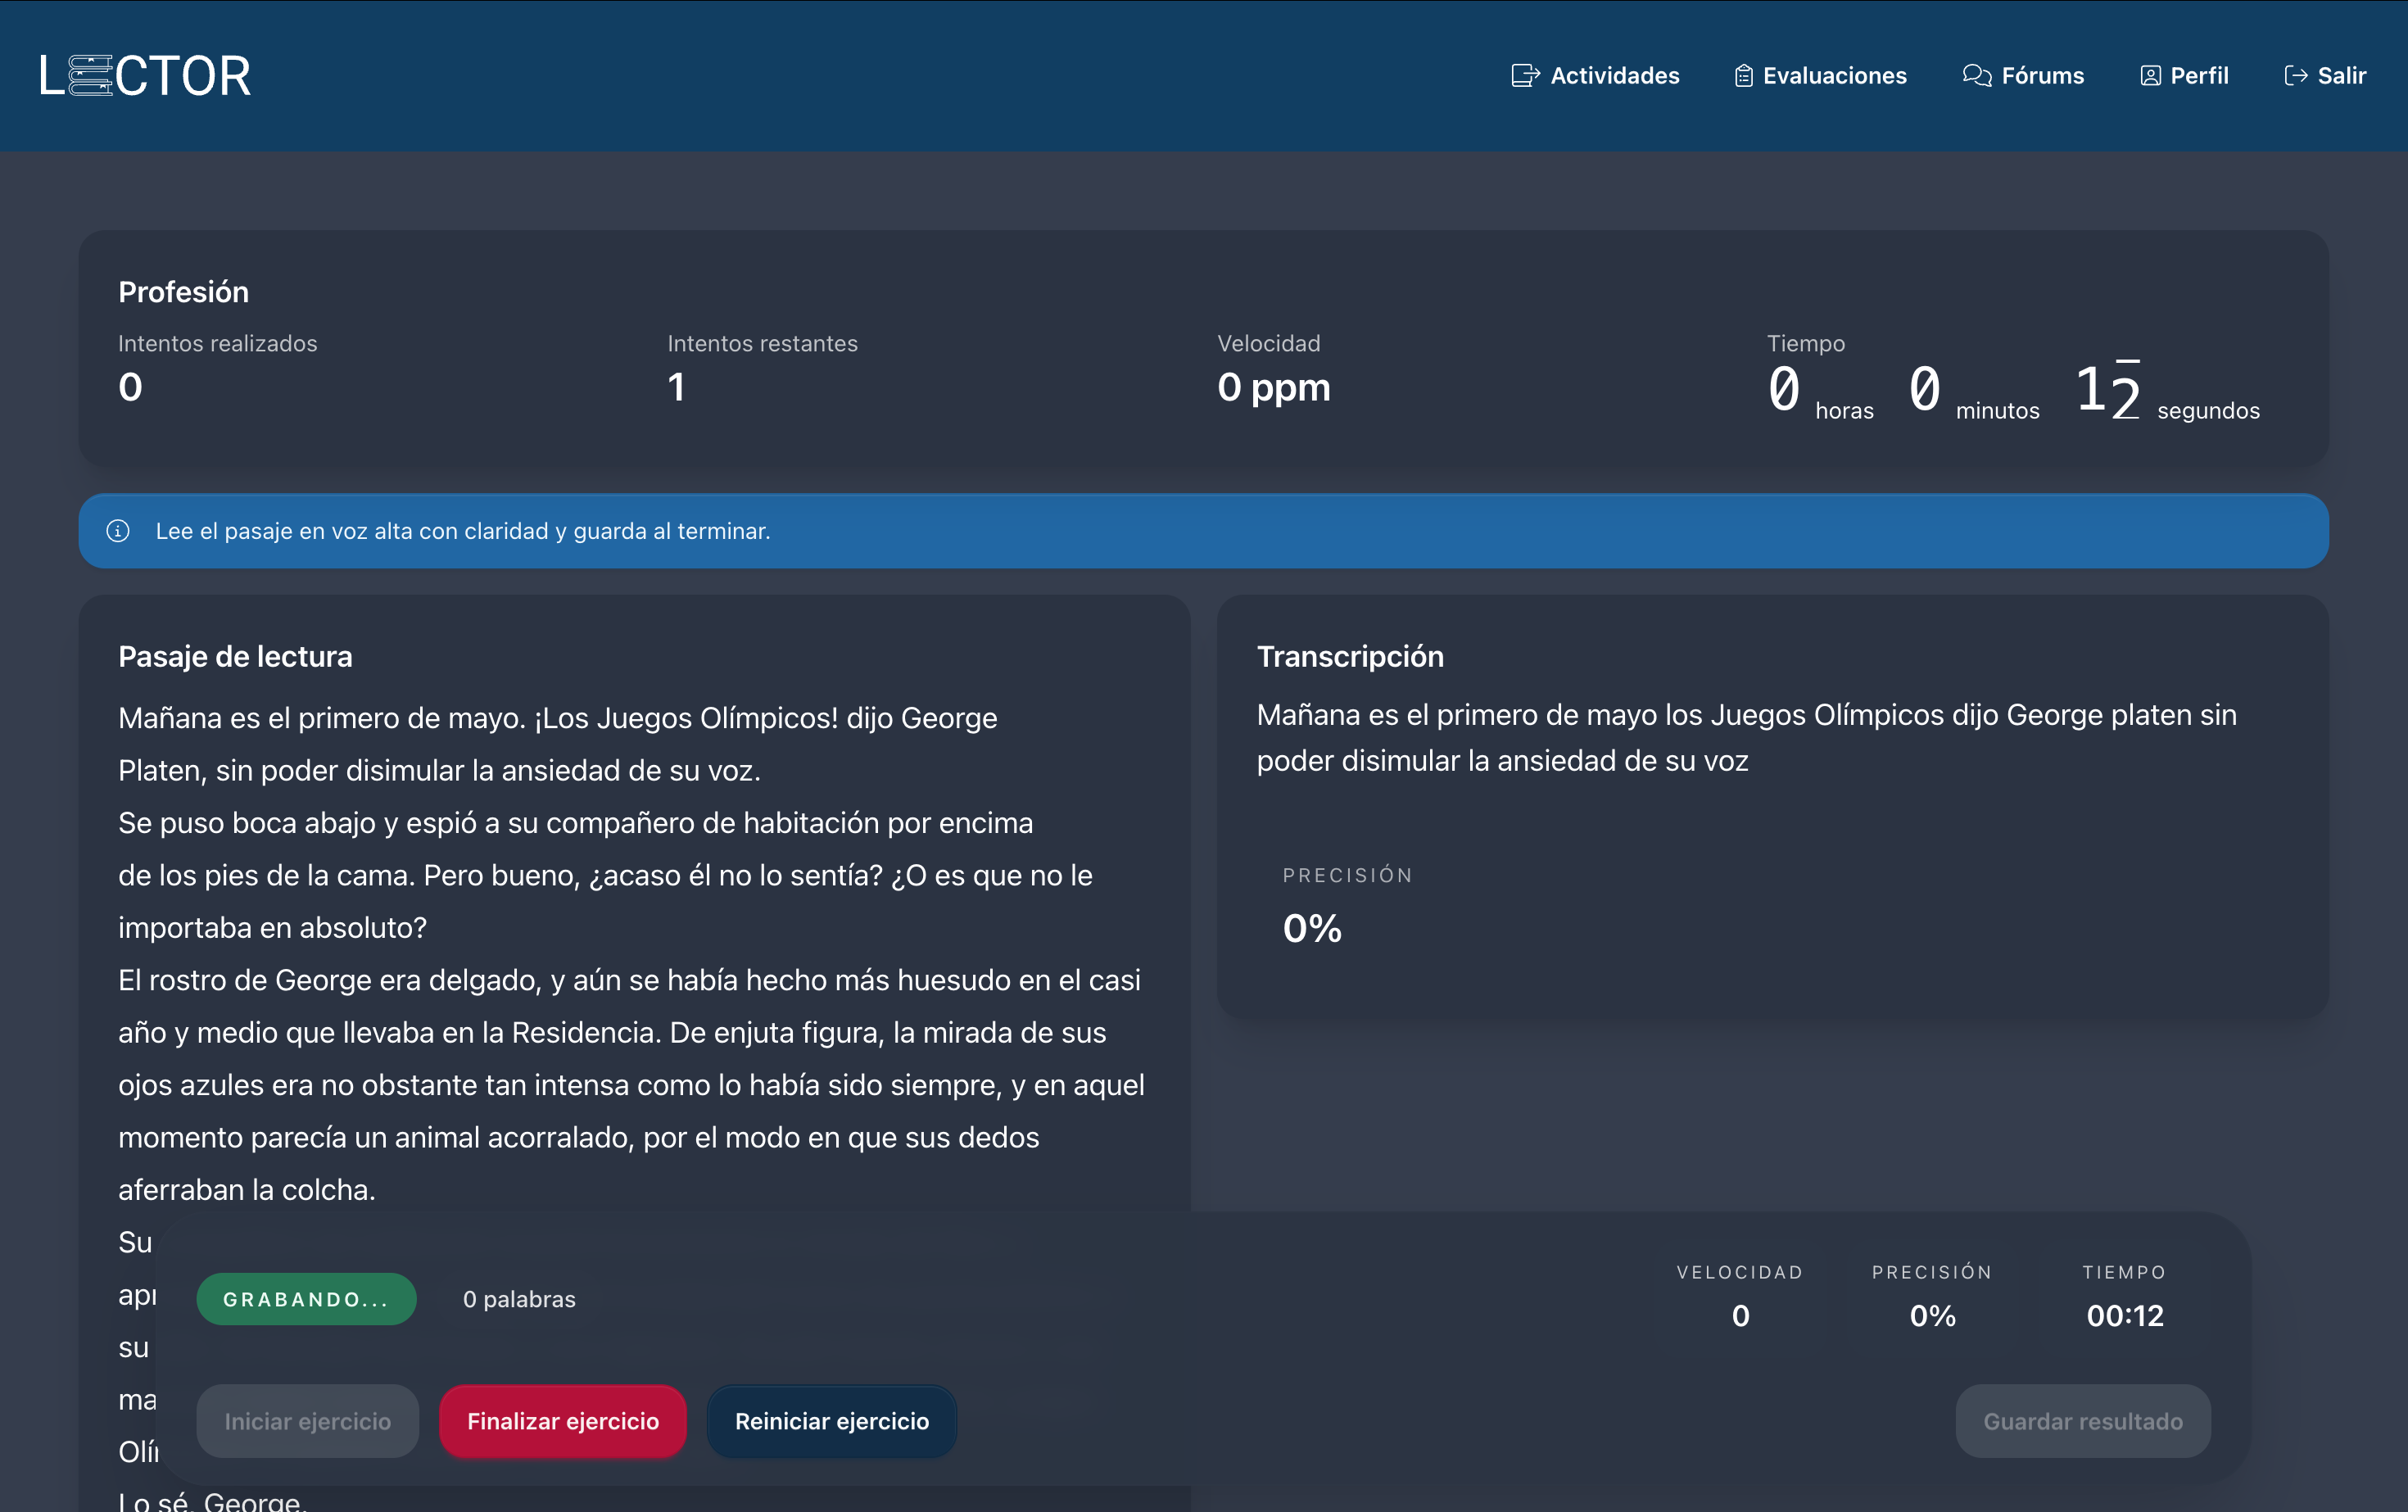Click passage line 'Se puso boca abajo y espió'
The height and width of the screenshot is (1512, 2408).
pyautogui.click(x=576, y=823)
